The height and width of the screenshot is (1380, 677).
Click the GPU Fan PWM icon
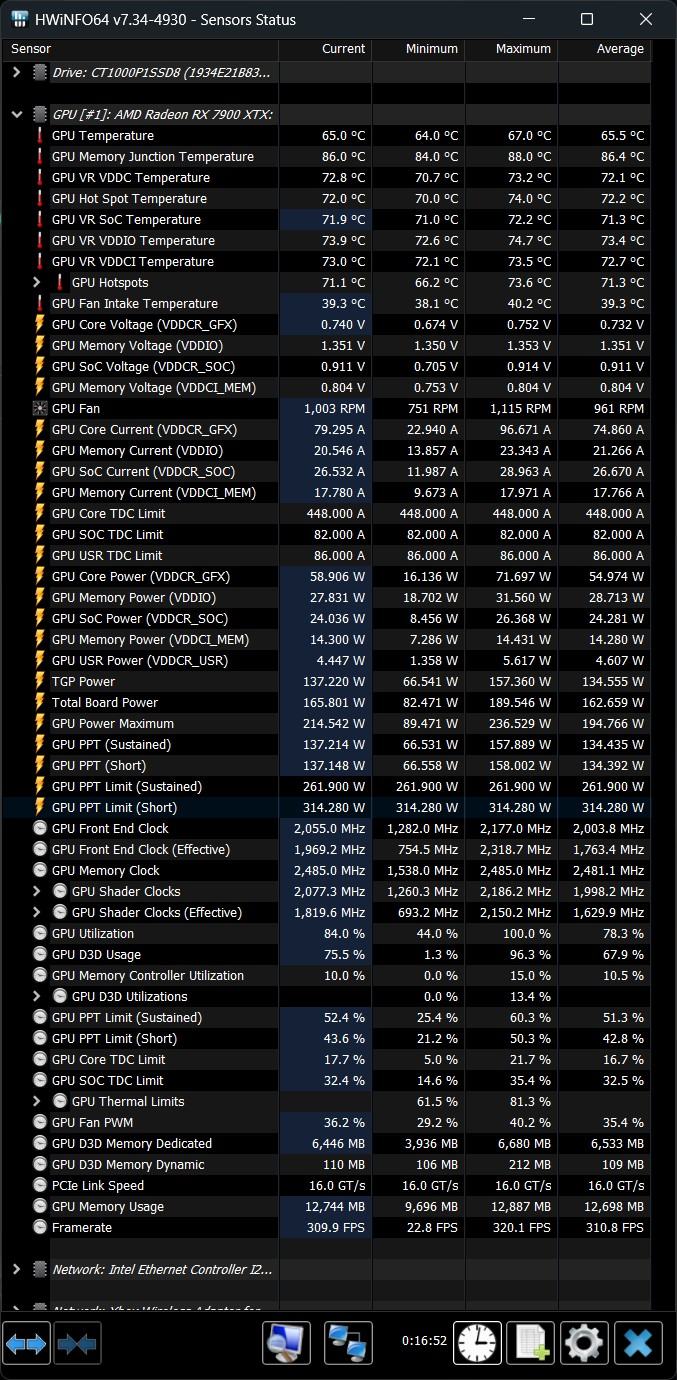(40, 1122)
